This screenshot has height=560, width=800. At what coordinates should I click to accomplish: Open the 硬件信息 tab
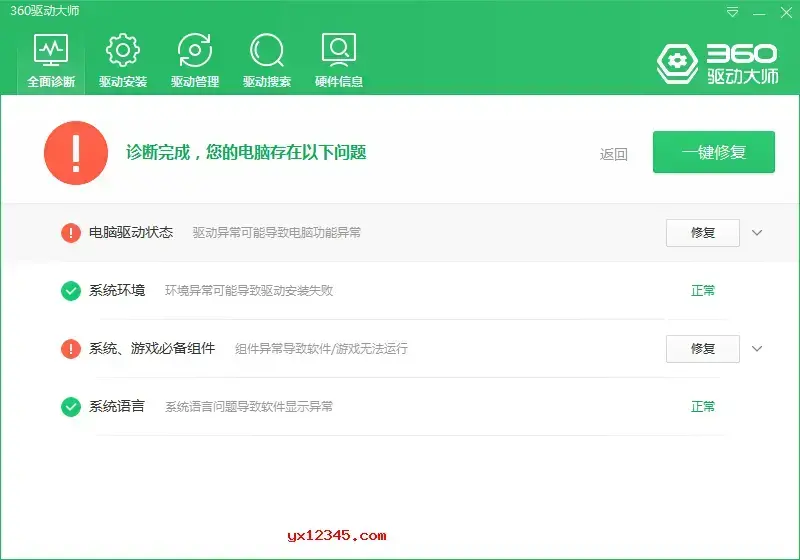[339, 60]
